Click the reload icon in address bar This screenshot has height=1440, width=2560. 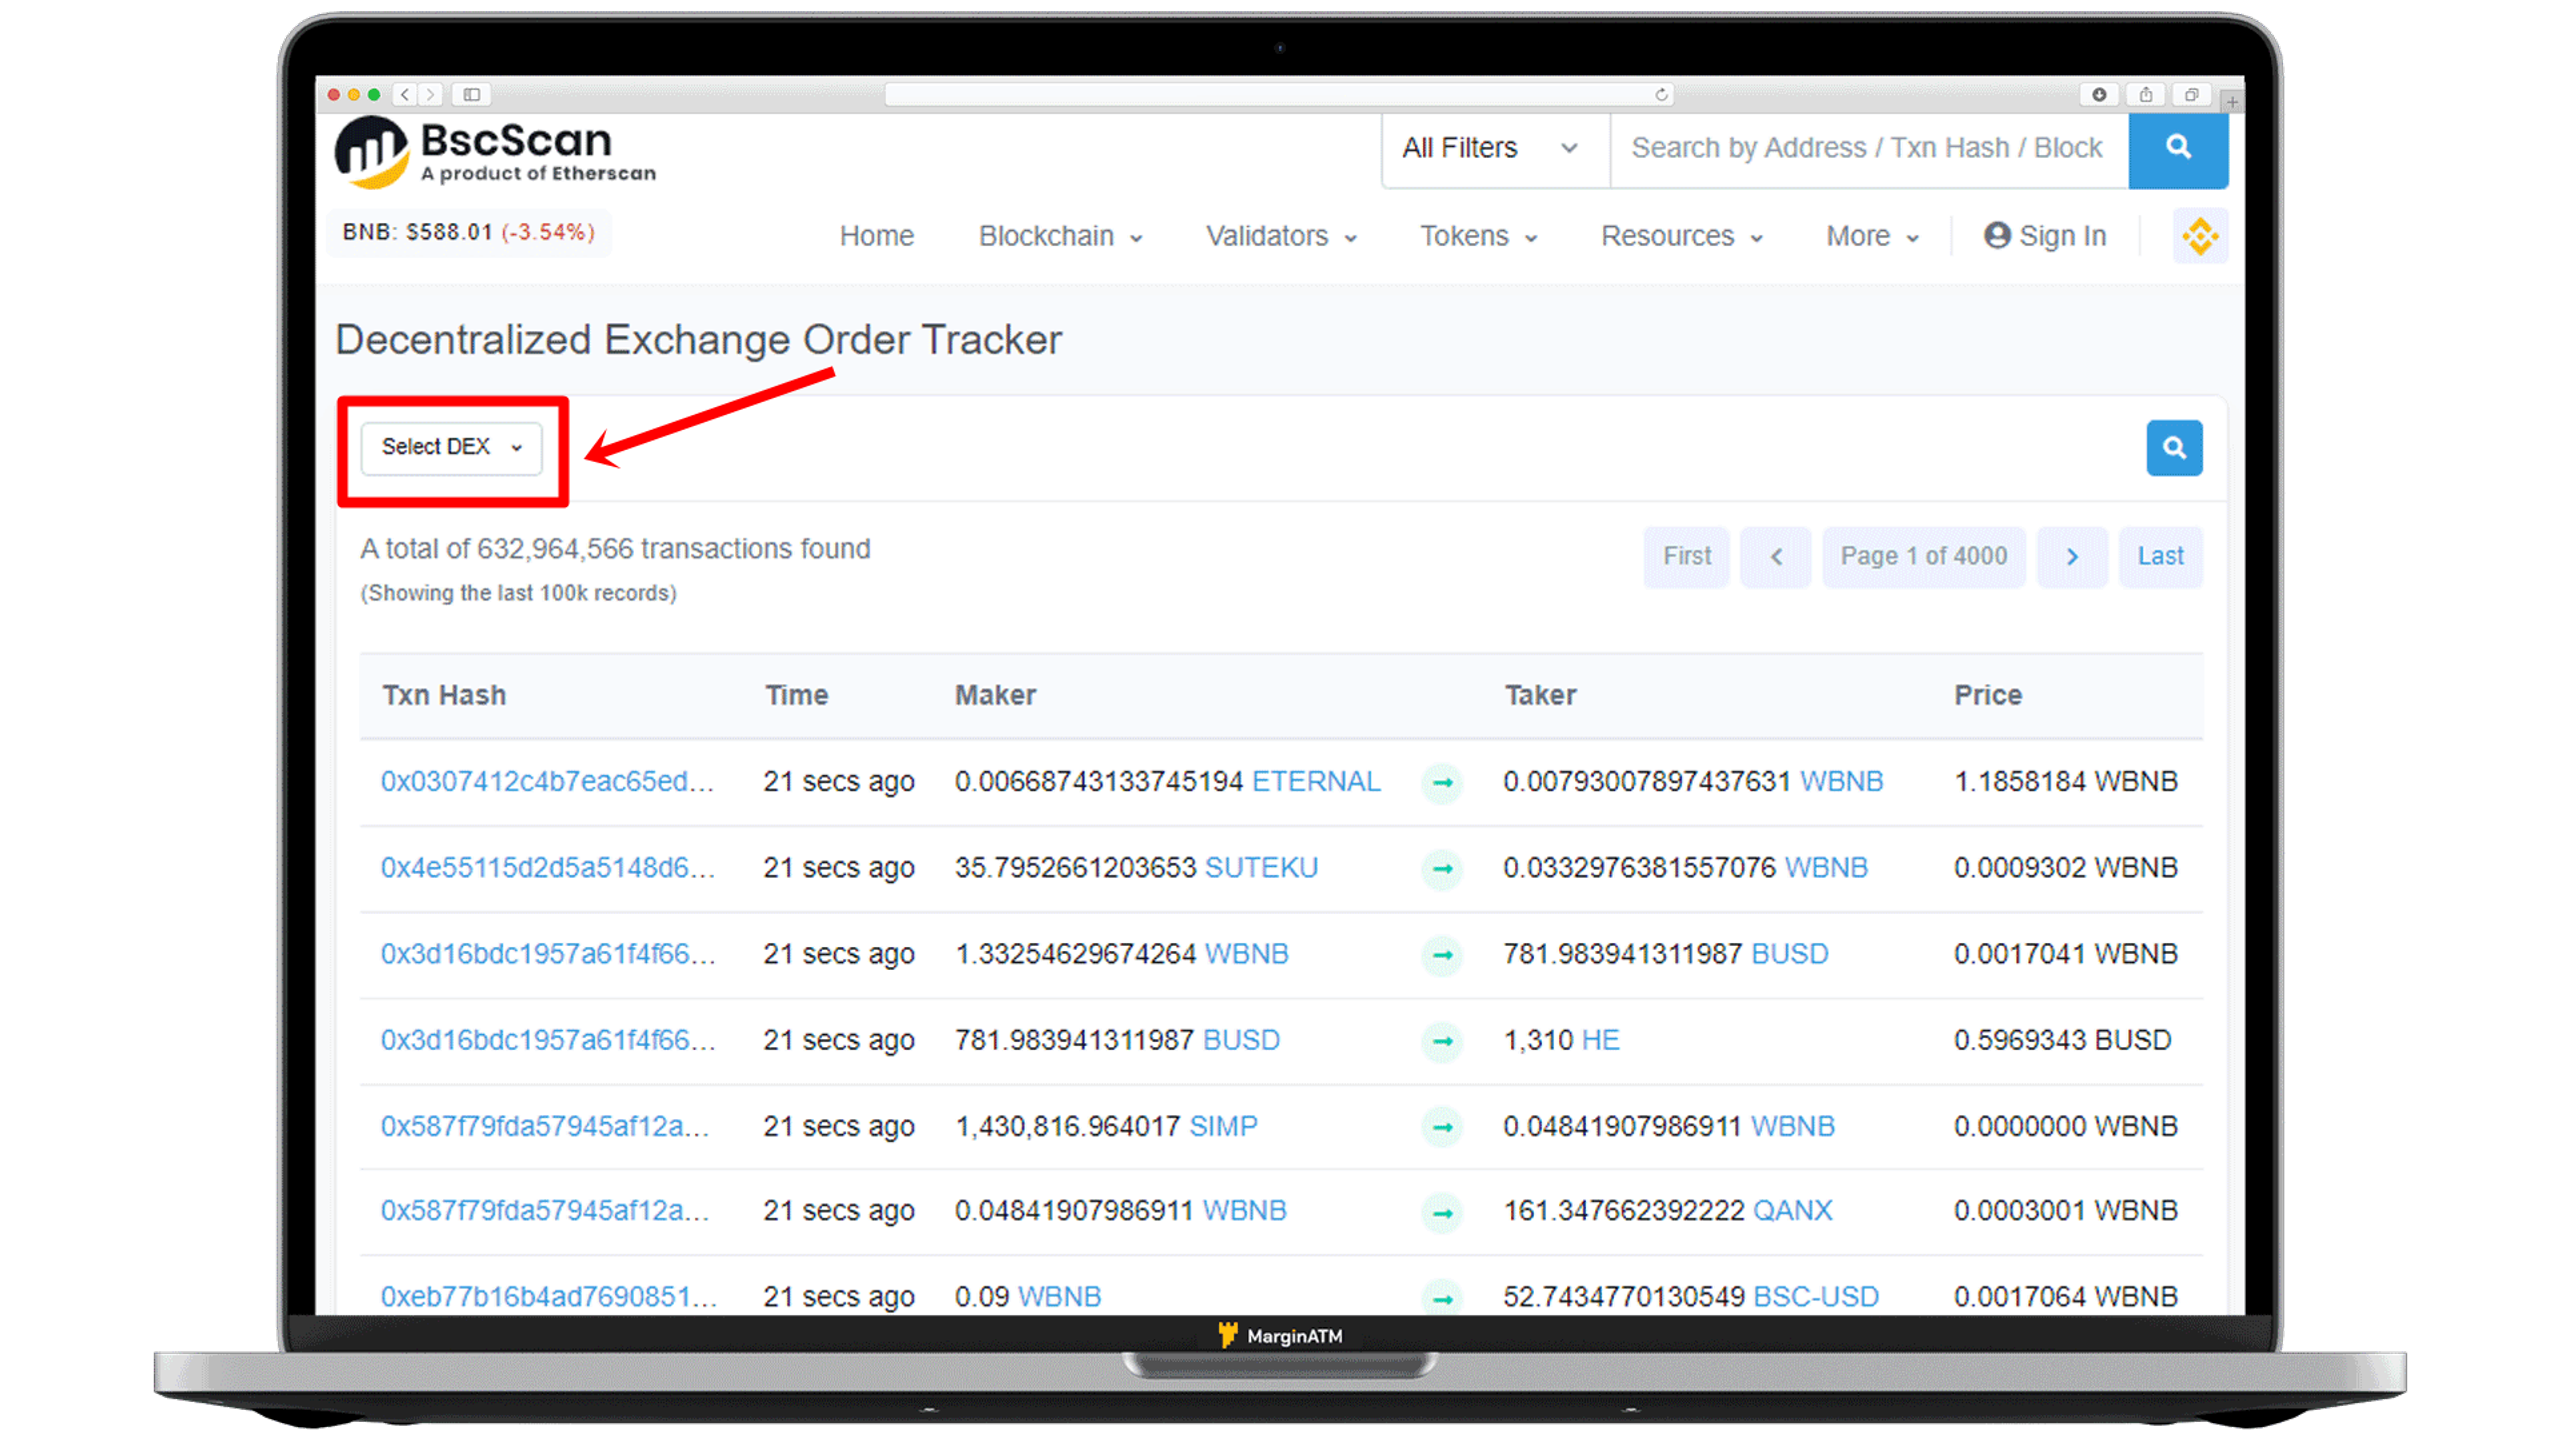(x=1661, y=94)
